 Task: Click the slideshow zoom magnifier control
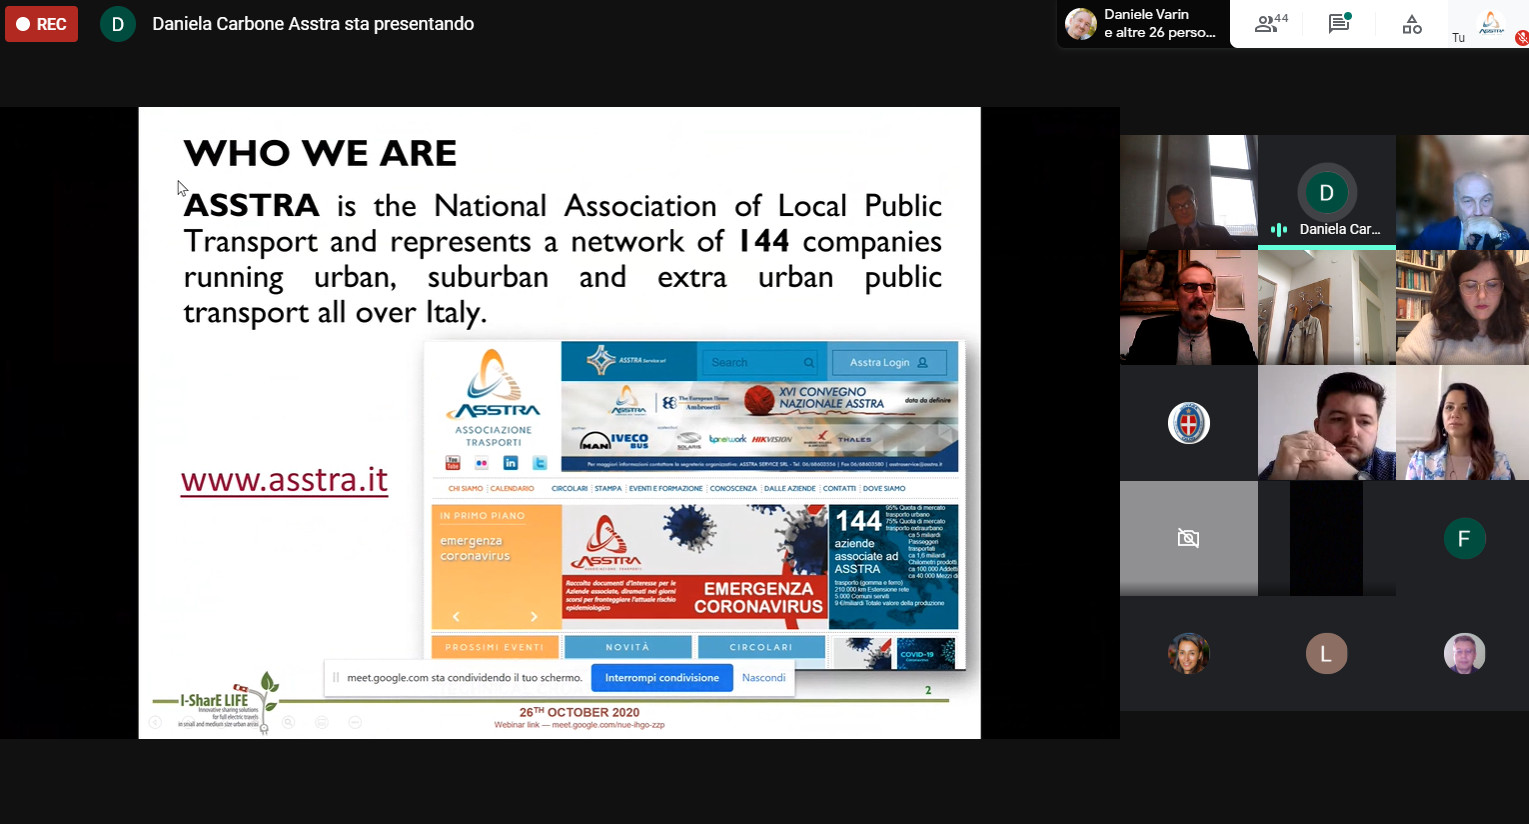coord(288,722)
